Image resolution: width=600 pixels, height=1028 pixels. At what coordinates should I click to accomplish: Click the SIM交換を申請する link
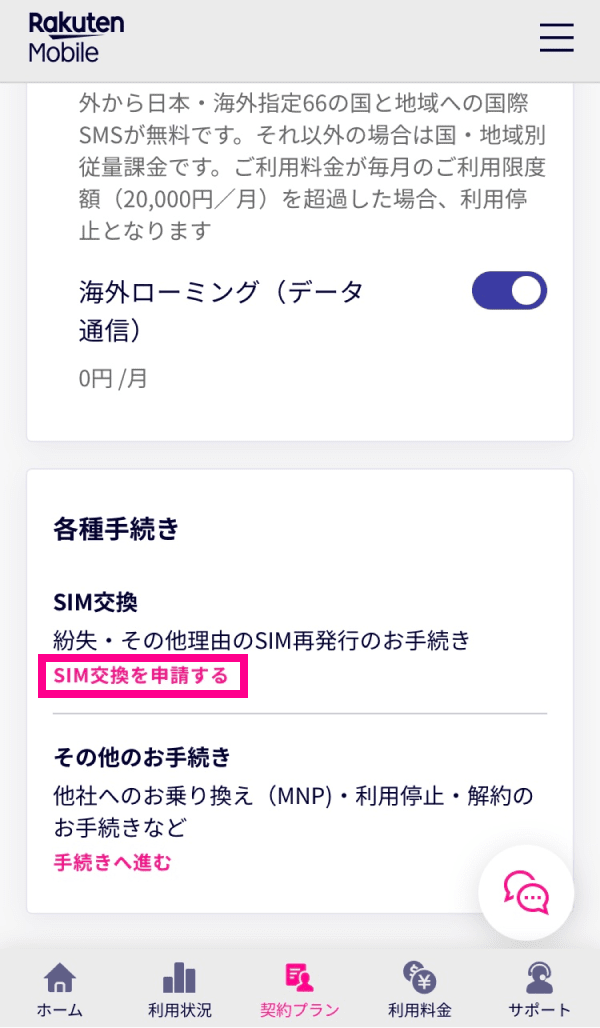pos(141,675)
